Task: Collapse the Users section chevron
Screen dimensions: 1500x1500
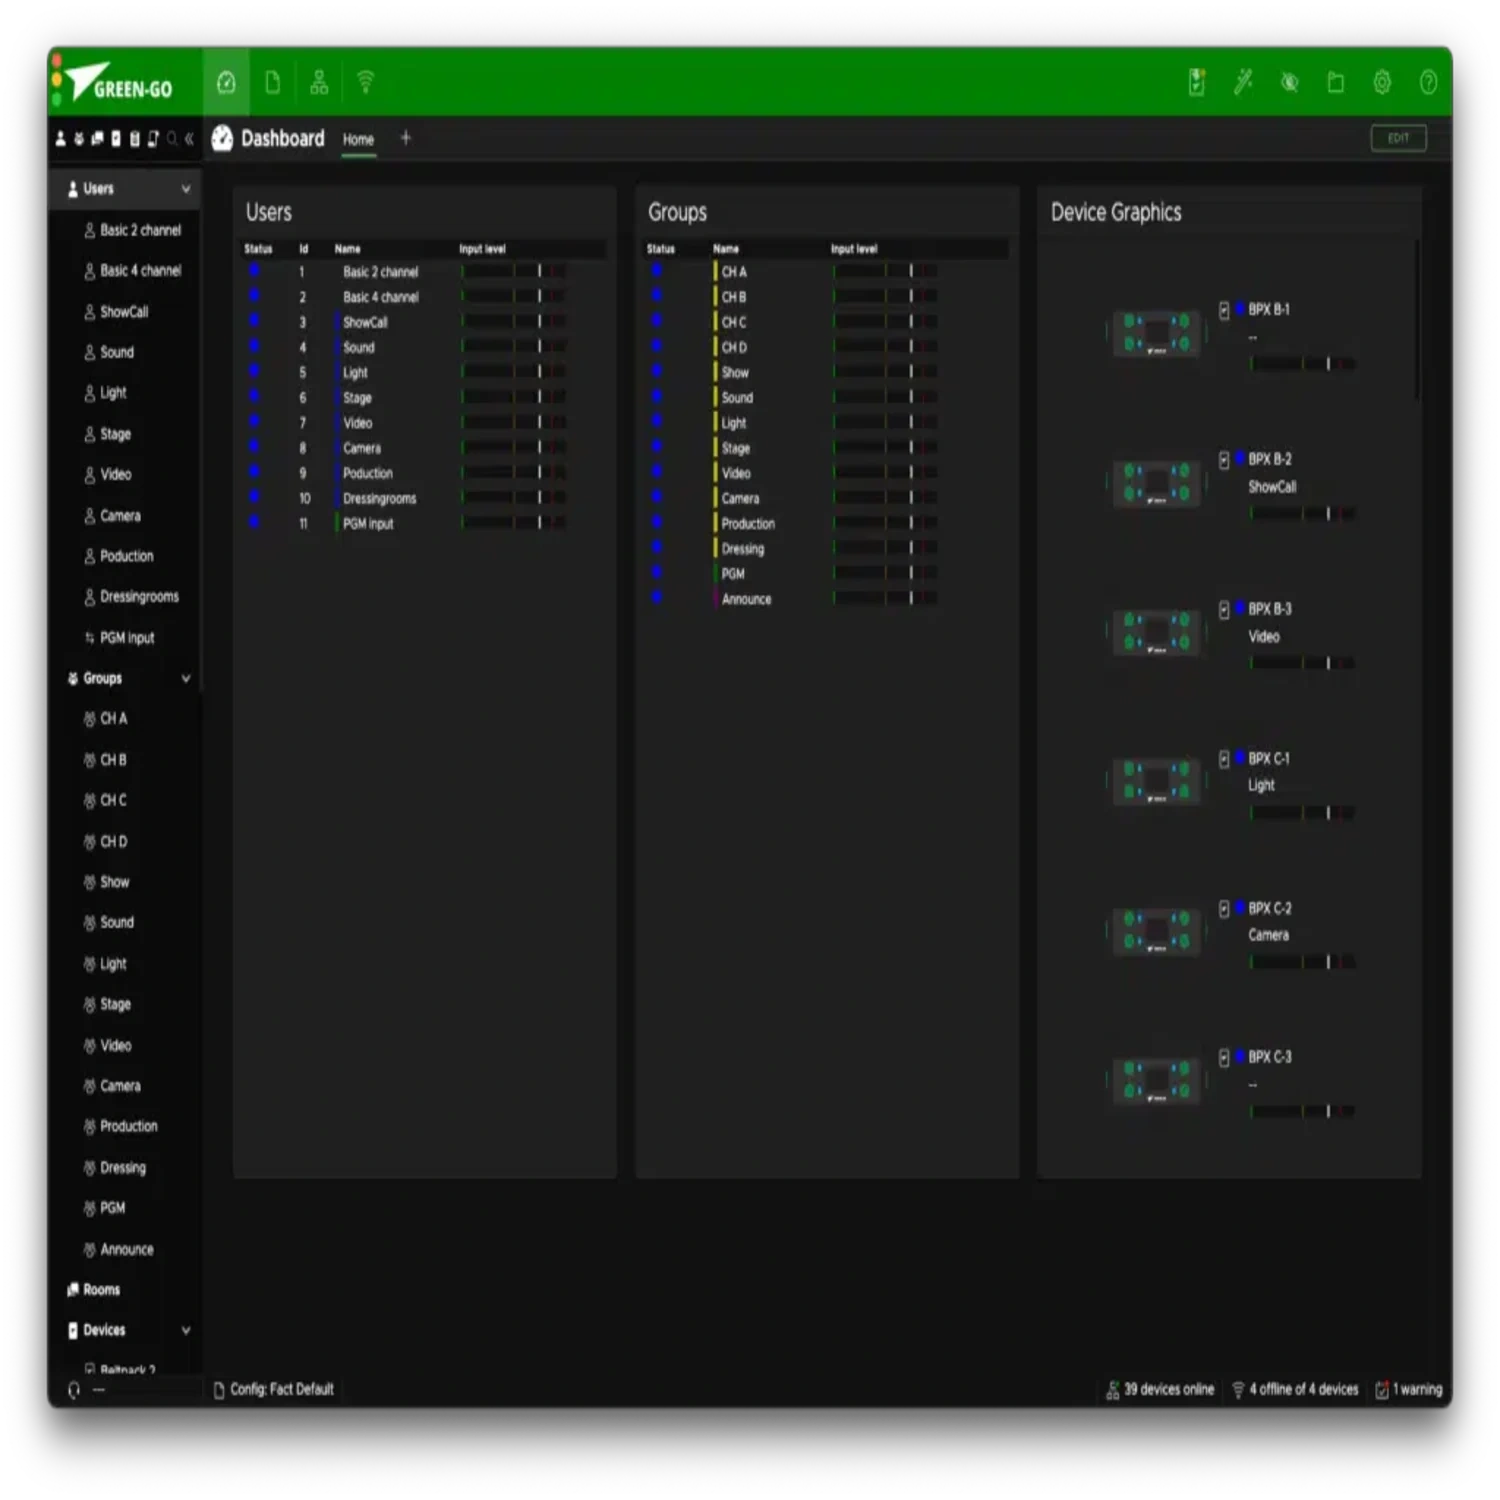Action: tap(185, 189)
